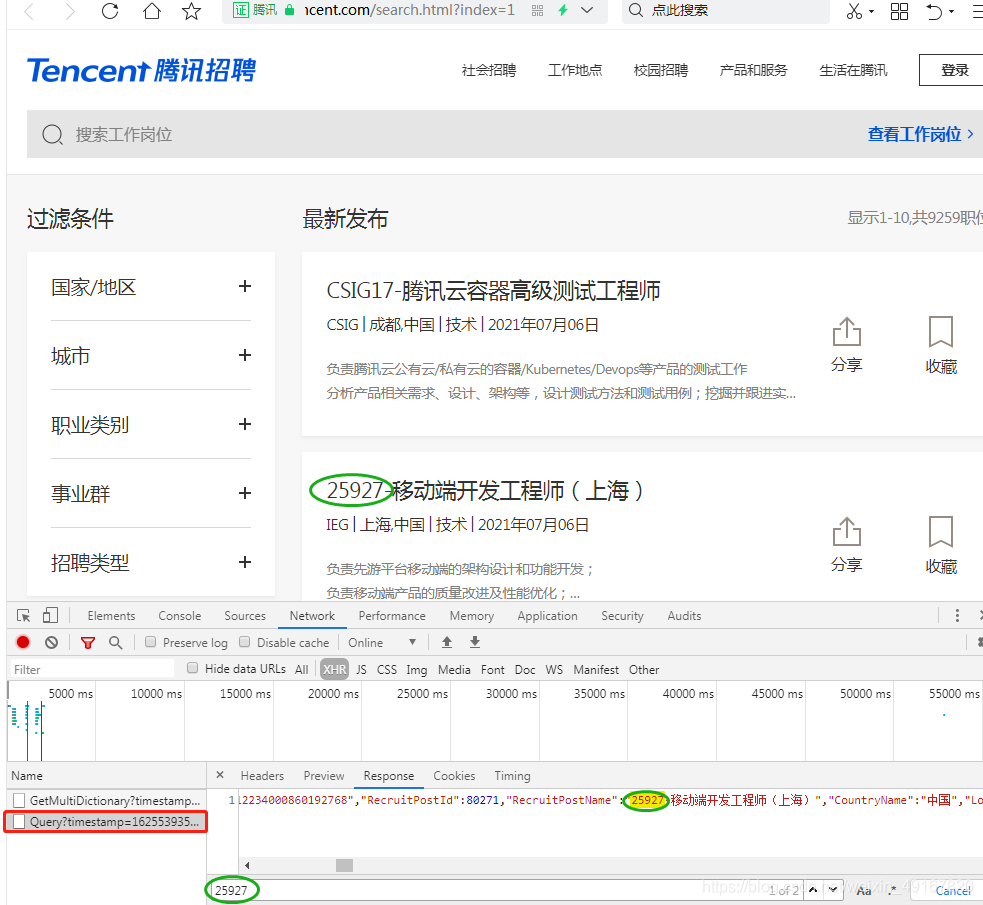This screenshot has height=905, width=983.
Task: Open the scissors screenshot tool dropdown arrow
Action: click(871, 11)
